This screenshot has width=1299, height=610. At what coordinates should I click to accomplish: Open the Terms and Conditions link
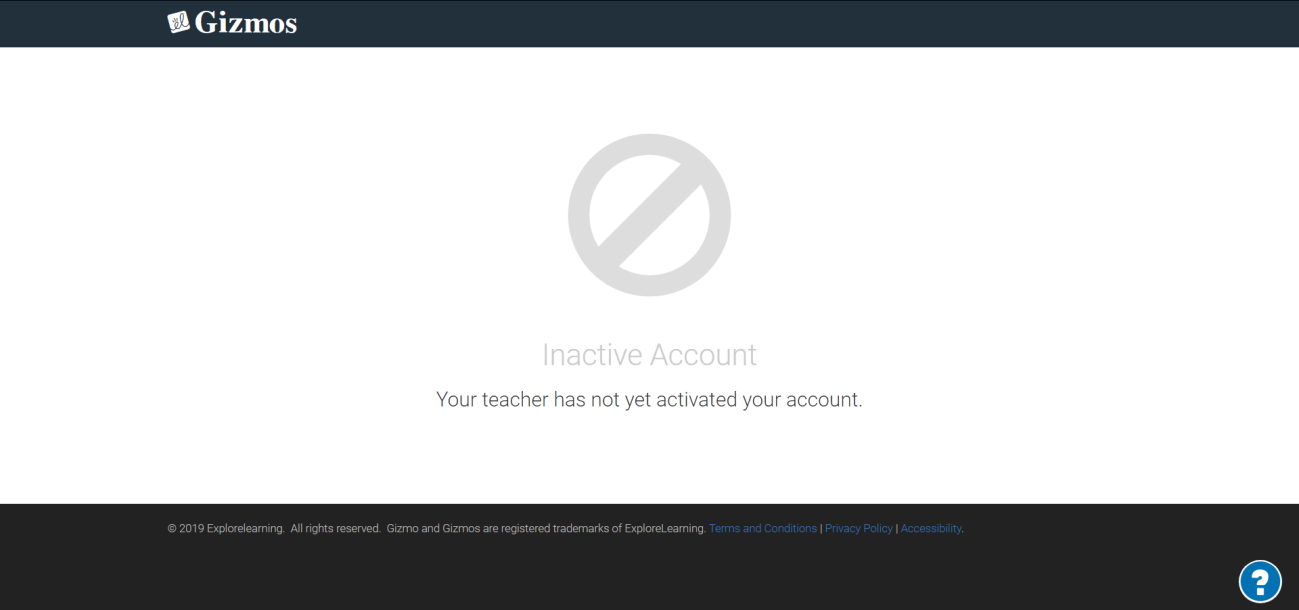tap(763, 528)
